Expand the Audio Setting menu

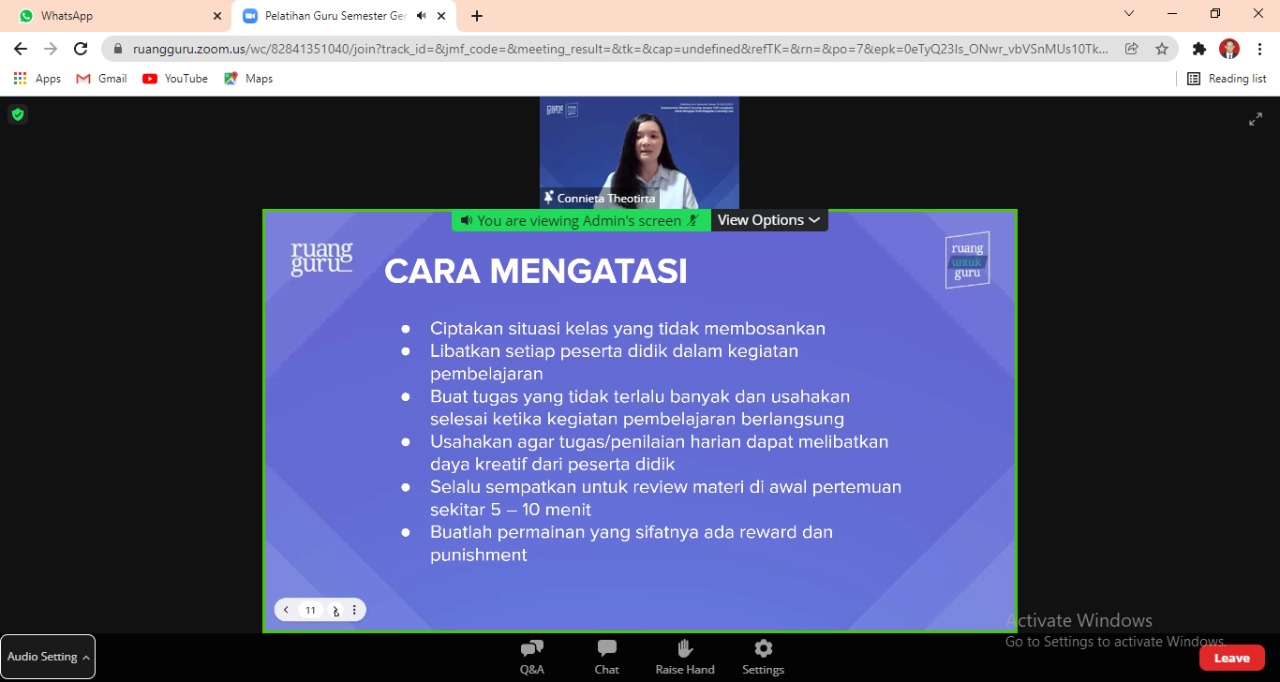point(48,657)
